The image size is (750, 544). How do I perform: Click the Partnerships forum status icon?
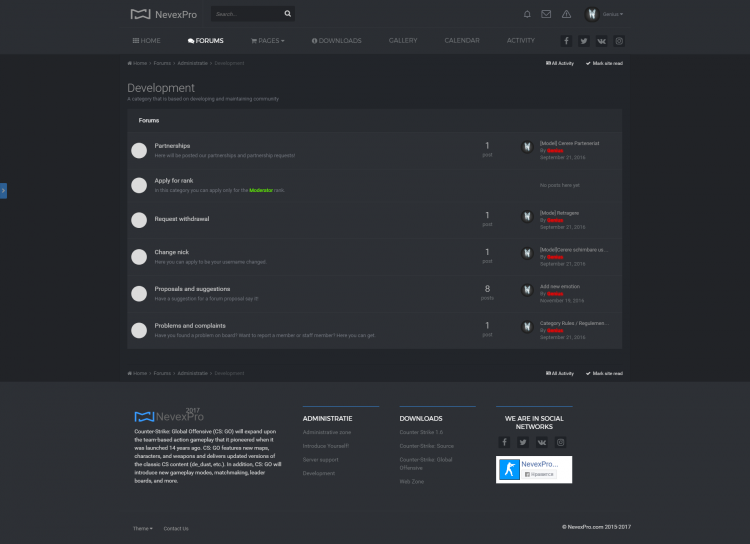139,151
